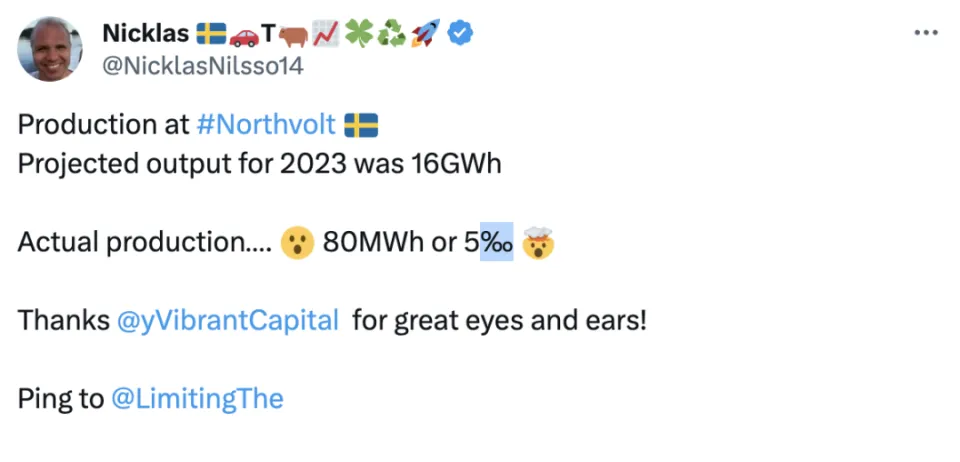This screenshot has width=960, height=462.
Task: Click the bull emoji in the name
Action: (x=292, y=34)
